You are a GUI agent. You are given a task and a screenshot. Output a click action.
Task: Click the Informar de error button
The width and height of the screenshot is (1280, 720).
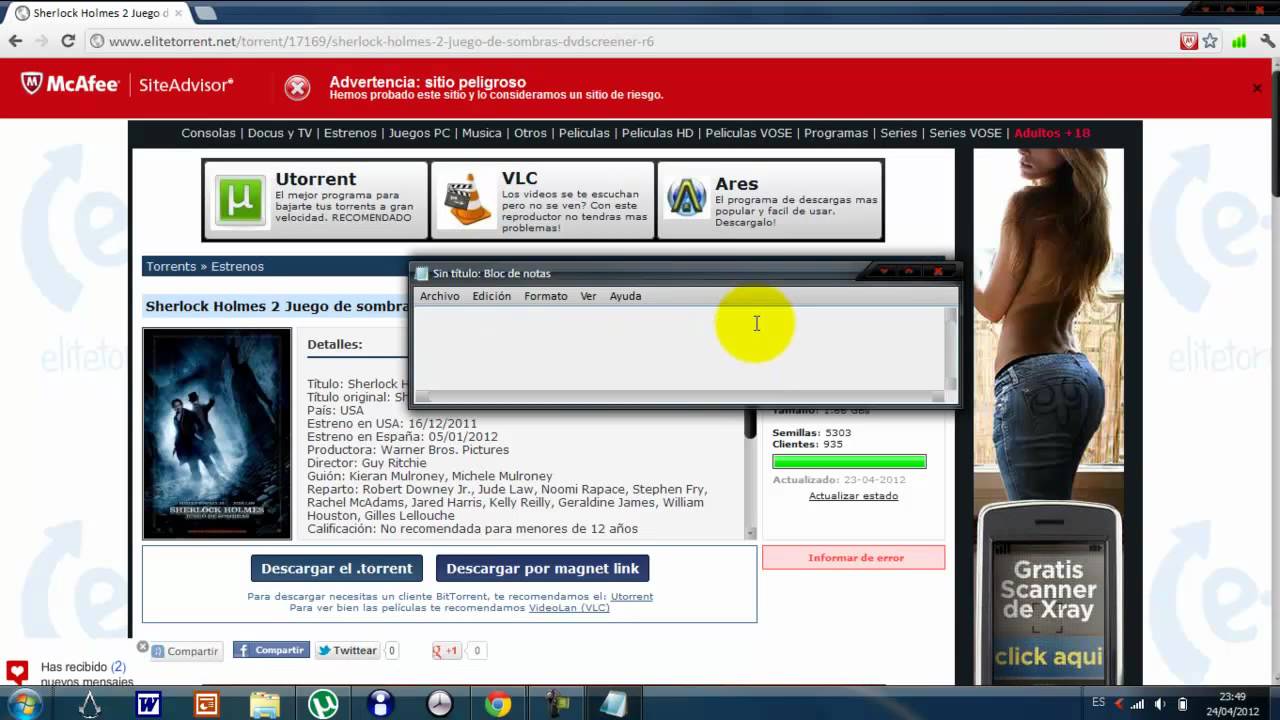(x=854, y=558)
